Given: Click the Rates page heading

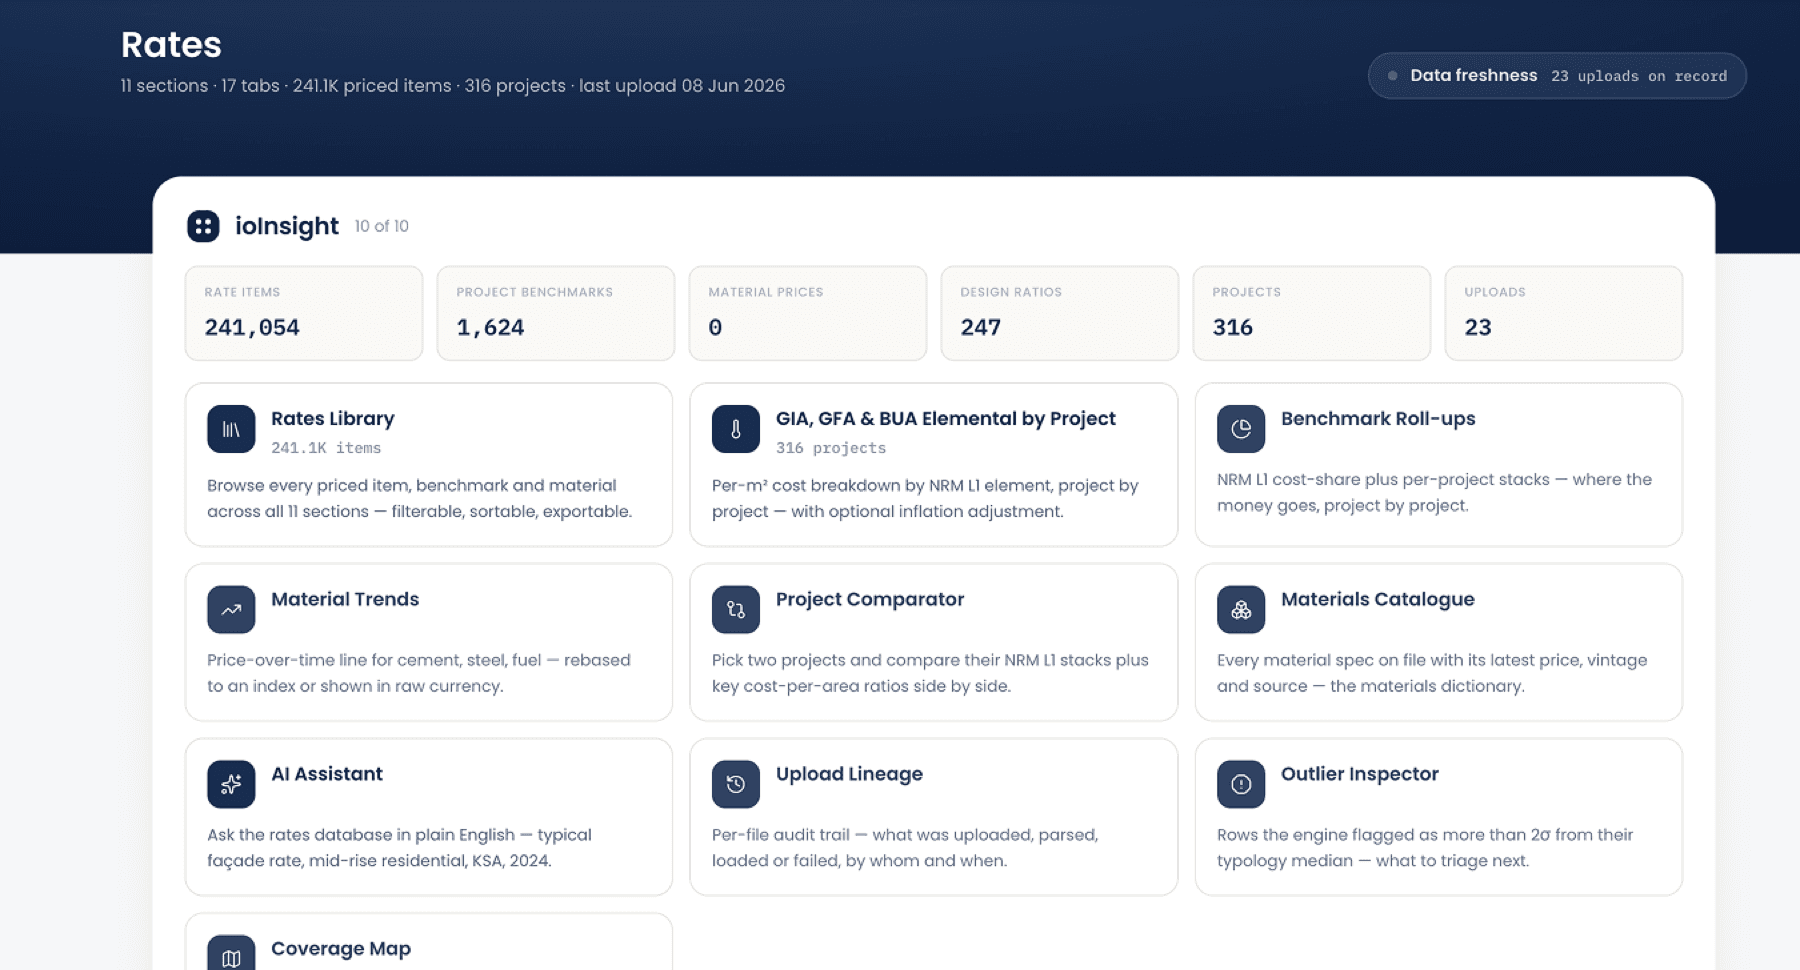Looking at the screenshot, I should click(x=171, y=45).
